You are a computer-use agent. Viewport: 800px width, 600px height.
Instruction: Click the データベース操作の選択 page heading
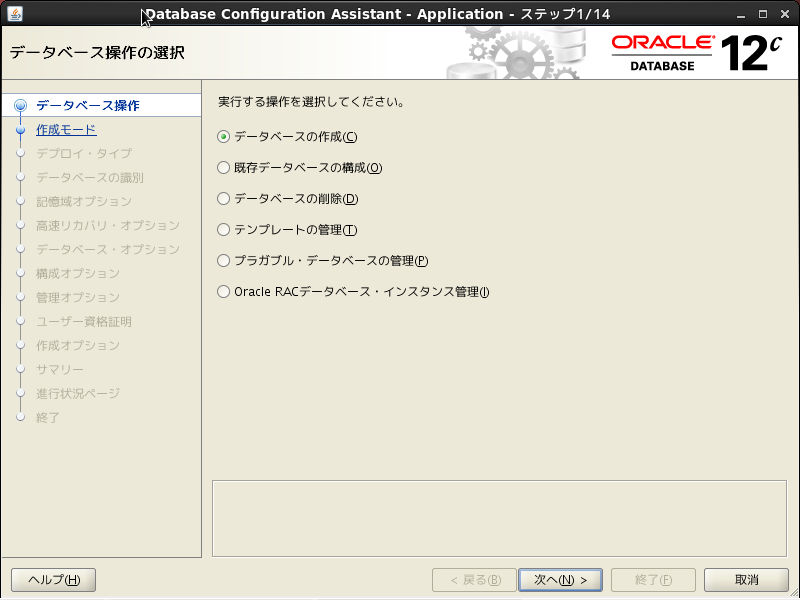97,53
